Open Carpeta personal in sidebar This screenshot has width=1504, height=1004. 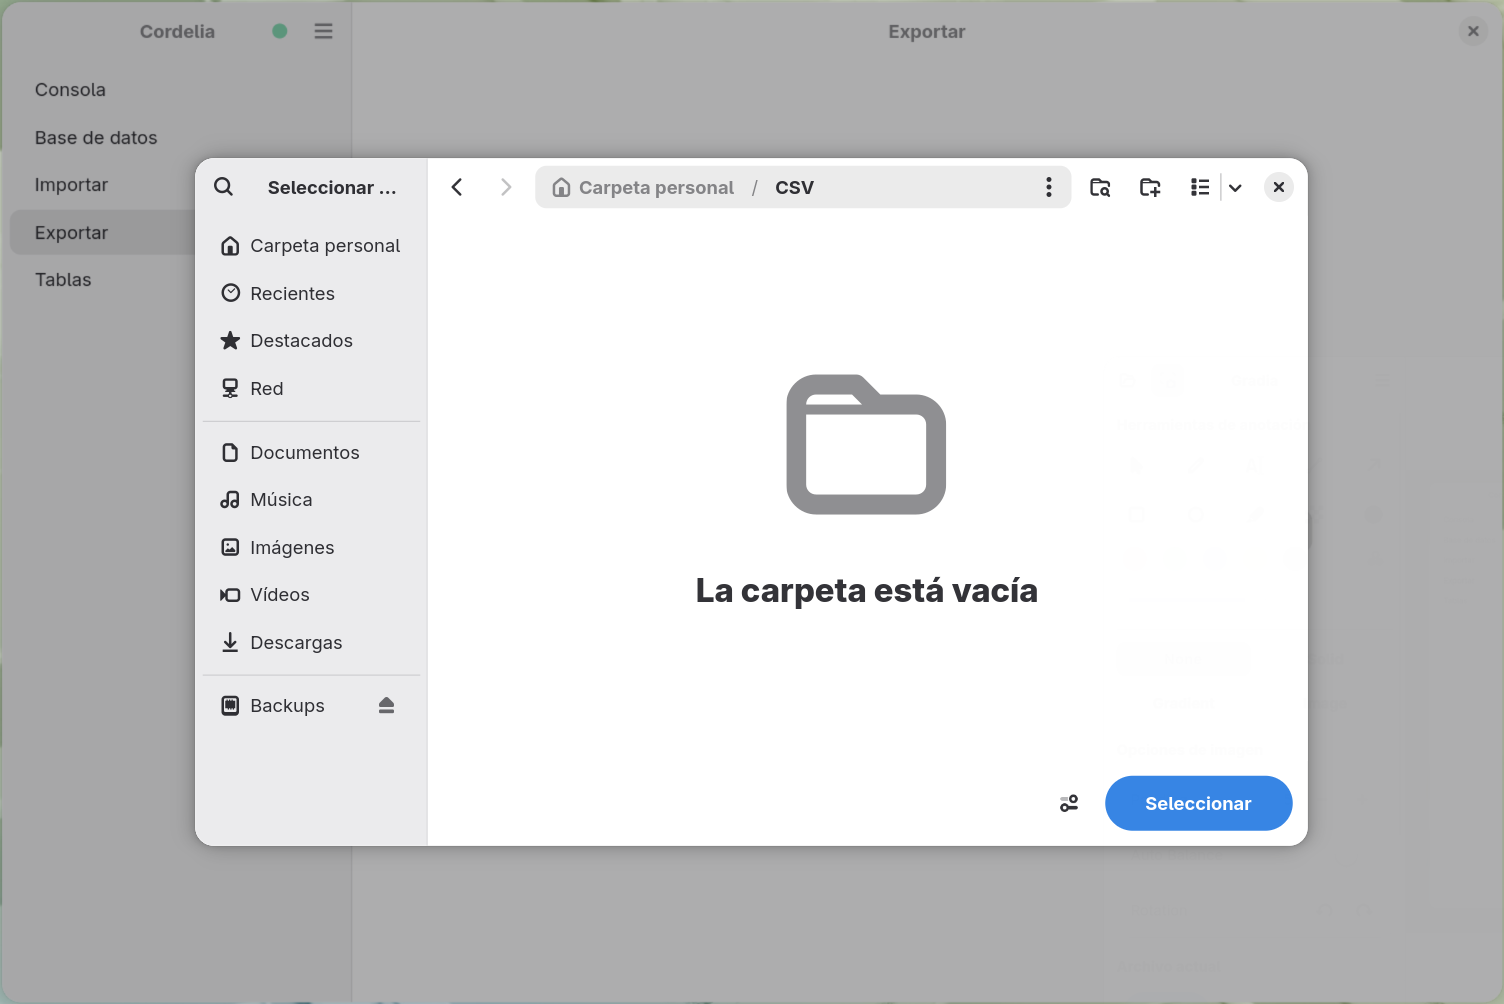[x=312, y=246]
